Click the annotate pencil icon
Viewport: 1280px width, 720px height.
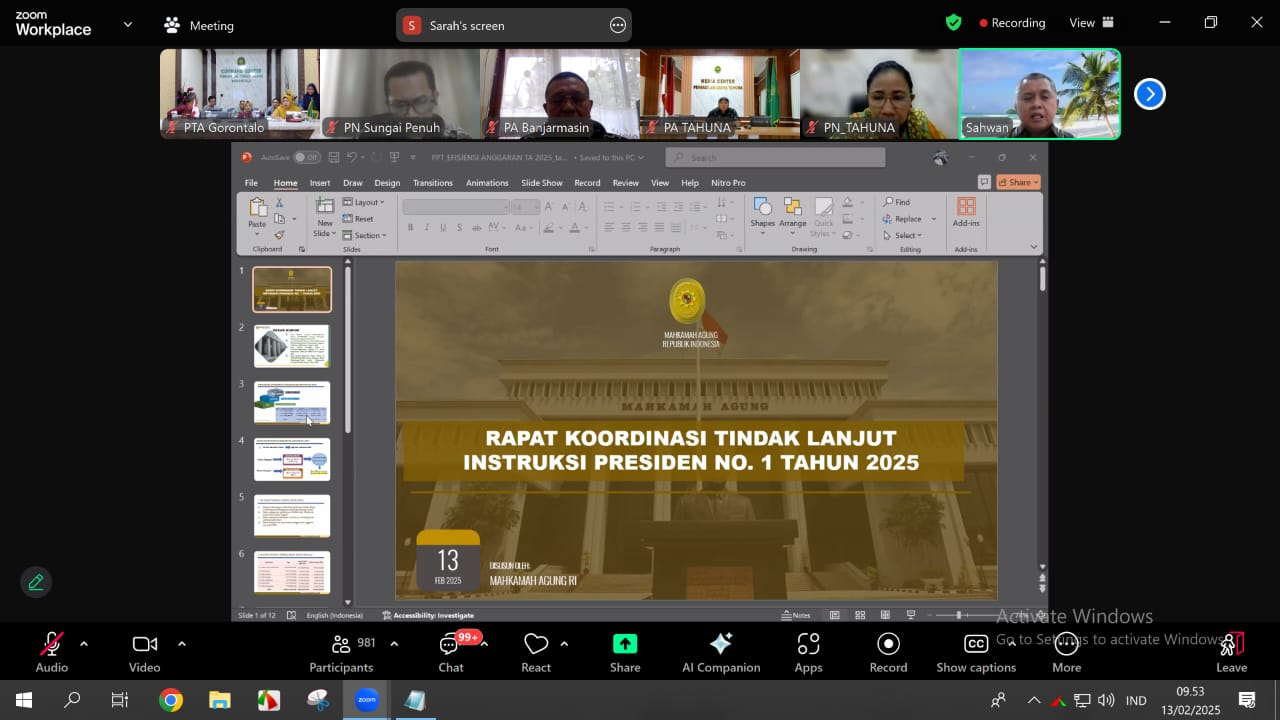pos(36,582)
